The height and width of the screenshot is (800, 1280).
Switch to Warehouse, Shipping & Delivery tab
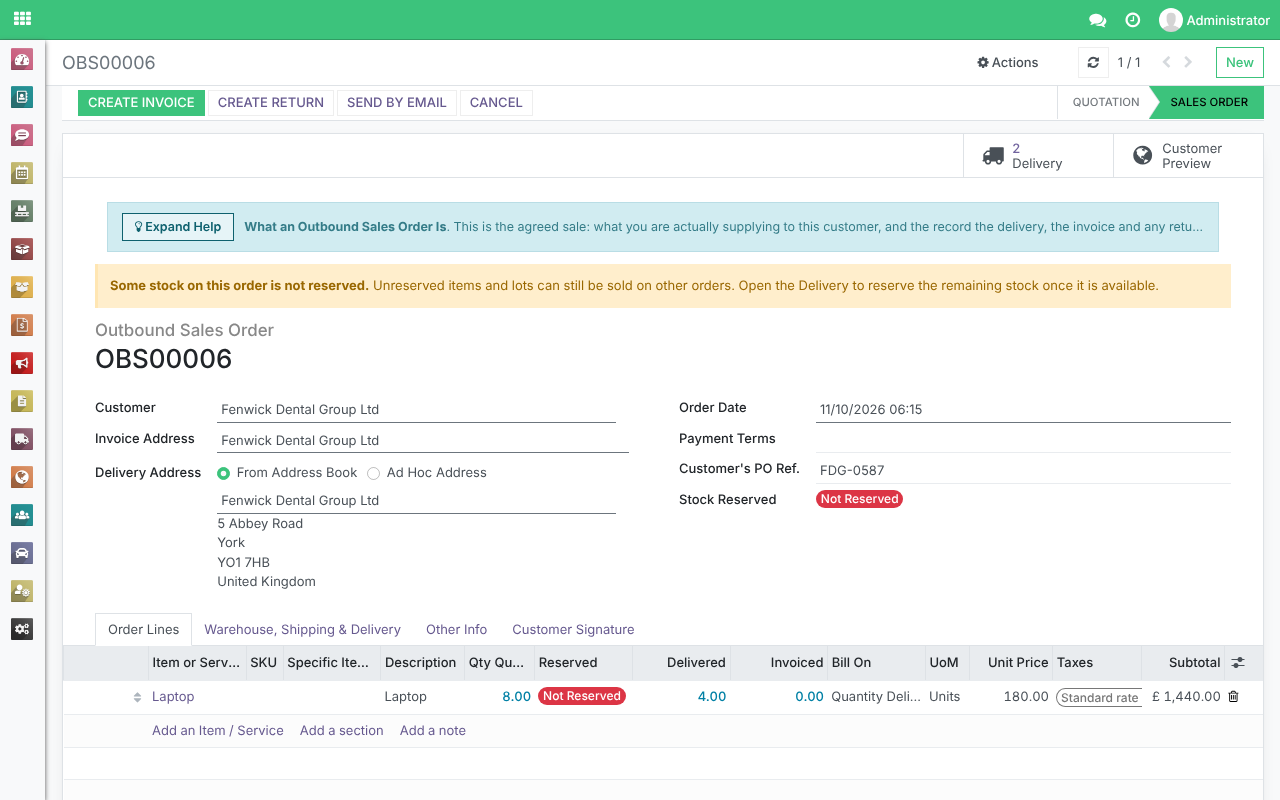(x=302, y=630)
